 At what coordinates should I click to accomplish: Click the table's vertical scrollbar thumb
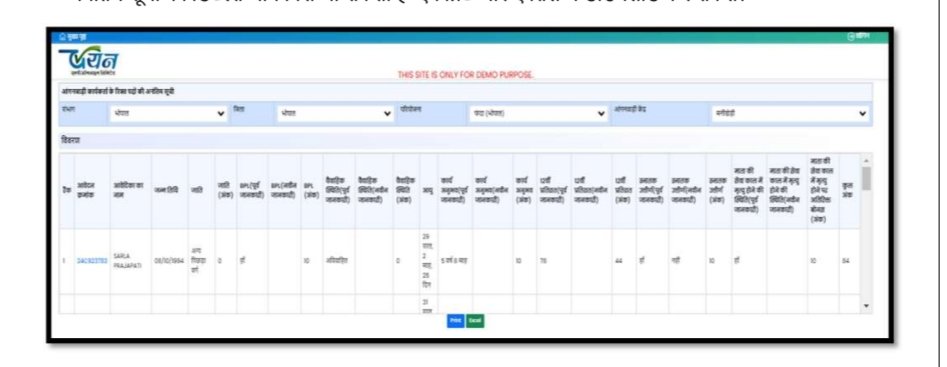click(x=867, y=179)
